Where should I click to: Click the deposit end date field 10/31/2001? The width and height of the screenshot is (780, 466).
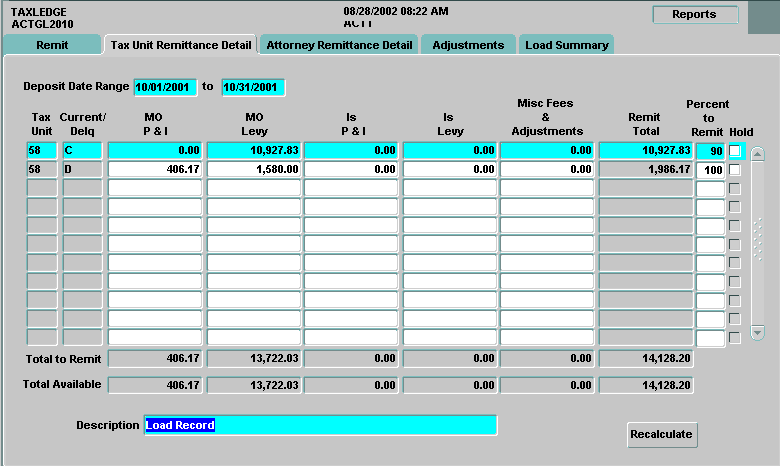[253, 87]
